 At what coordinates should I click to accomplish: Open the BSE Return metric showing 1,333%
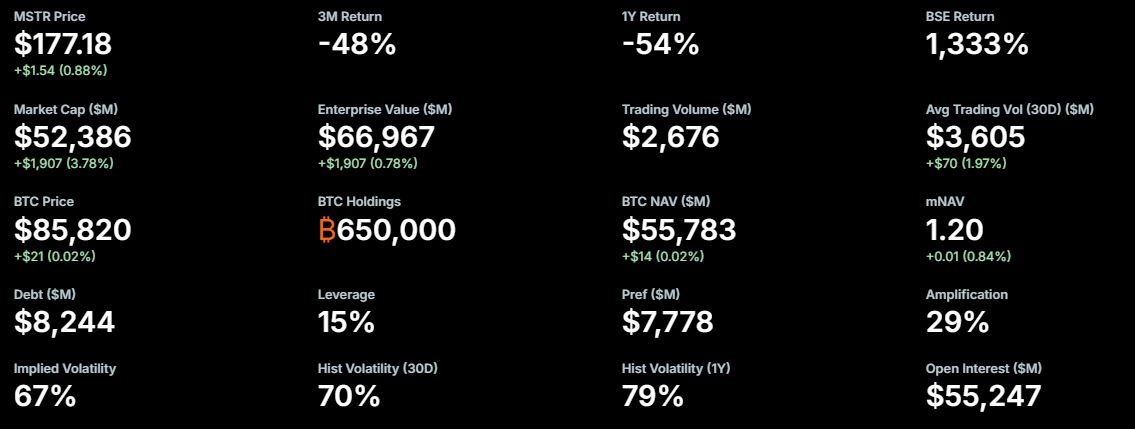click(x=977, y=44)
